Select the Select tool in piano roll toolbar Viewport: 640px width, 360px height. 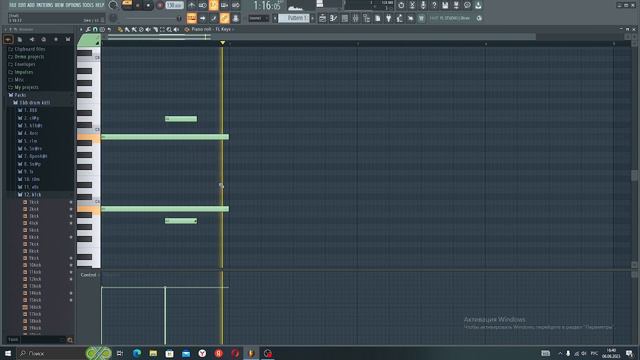[162, 29]
